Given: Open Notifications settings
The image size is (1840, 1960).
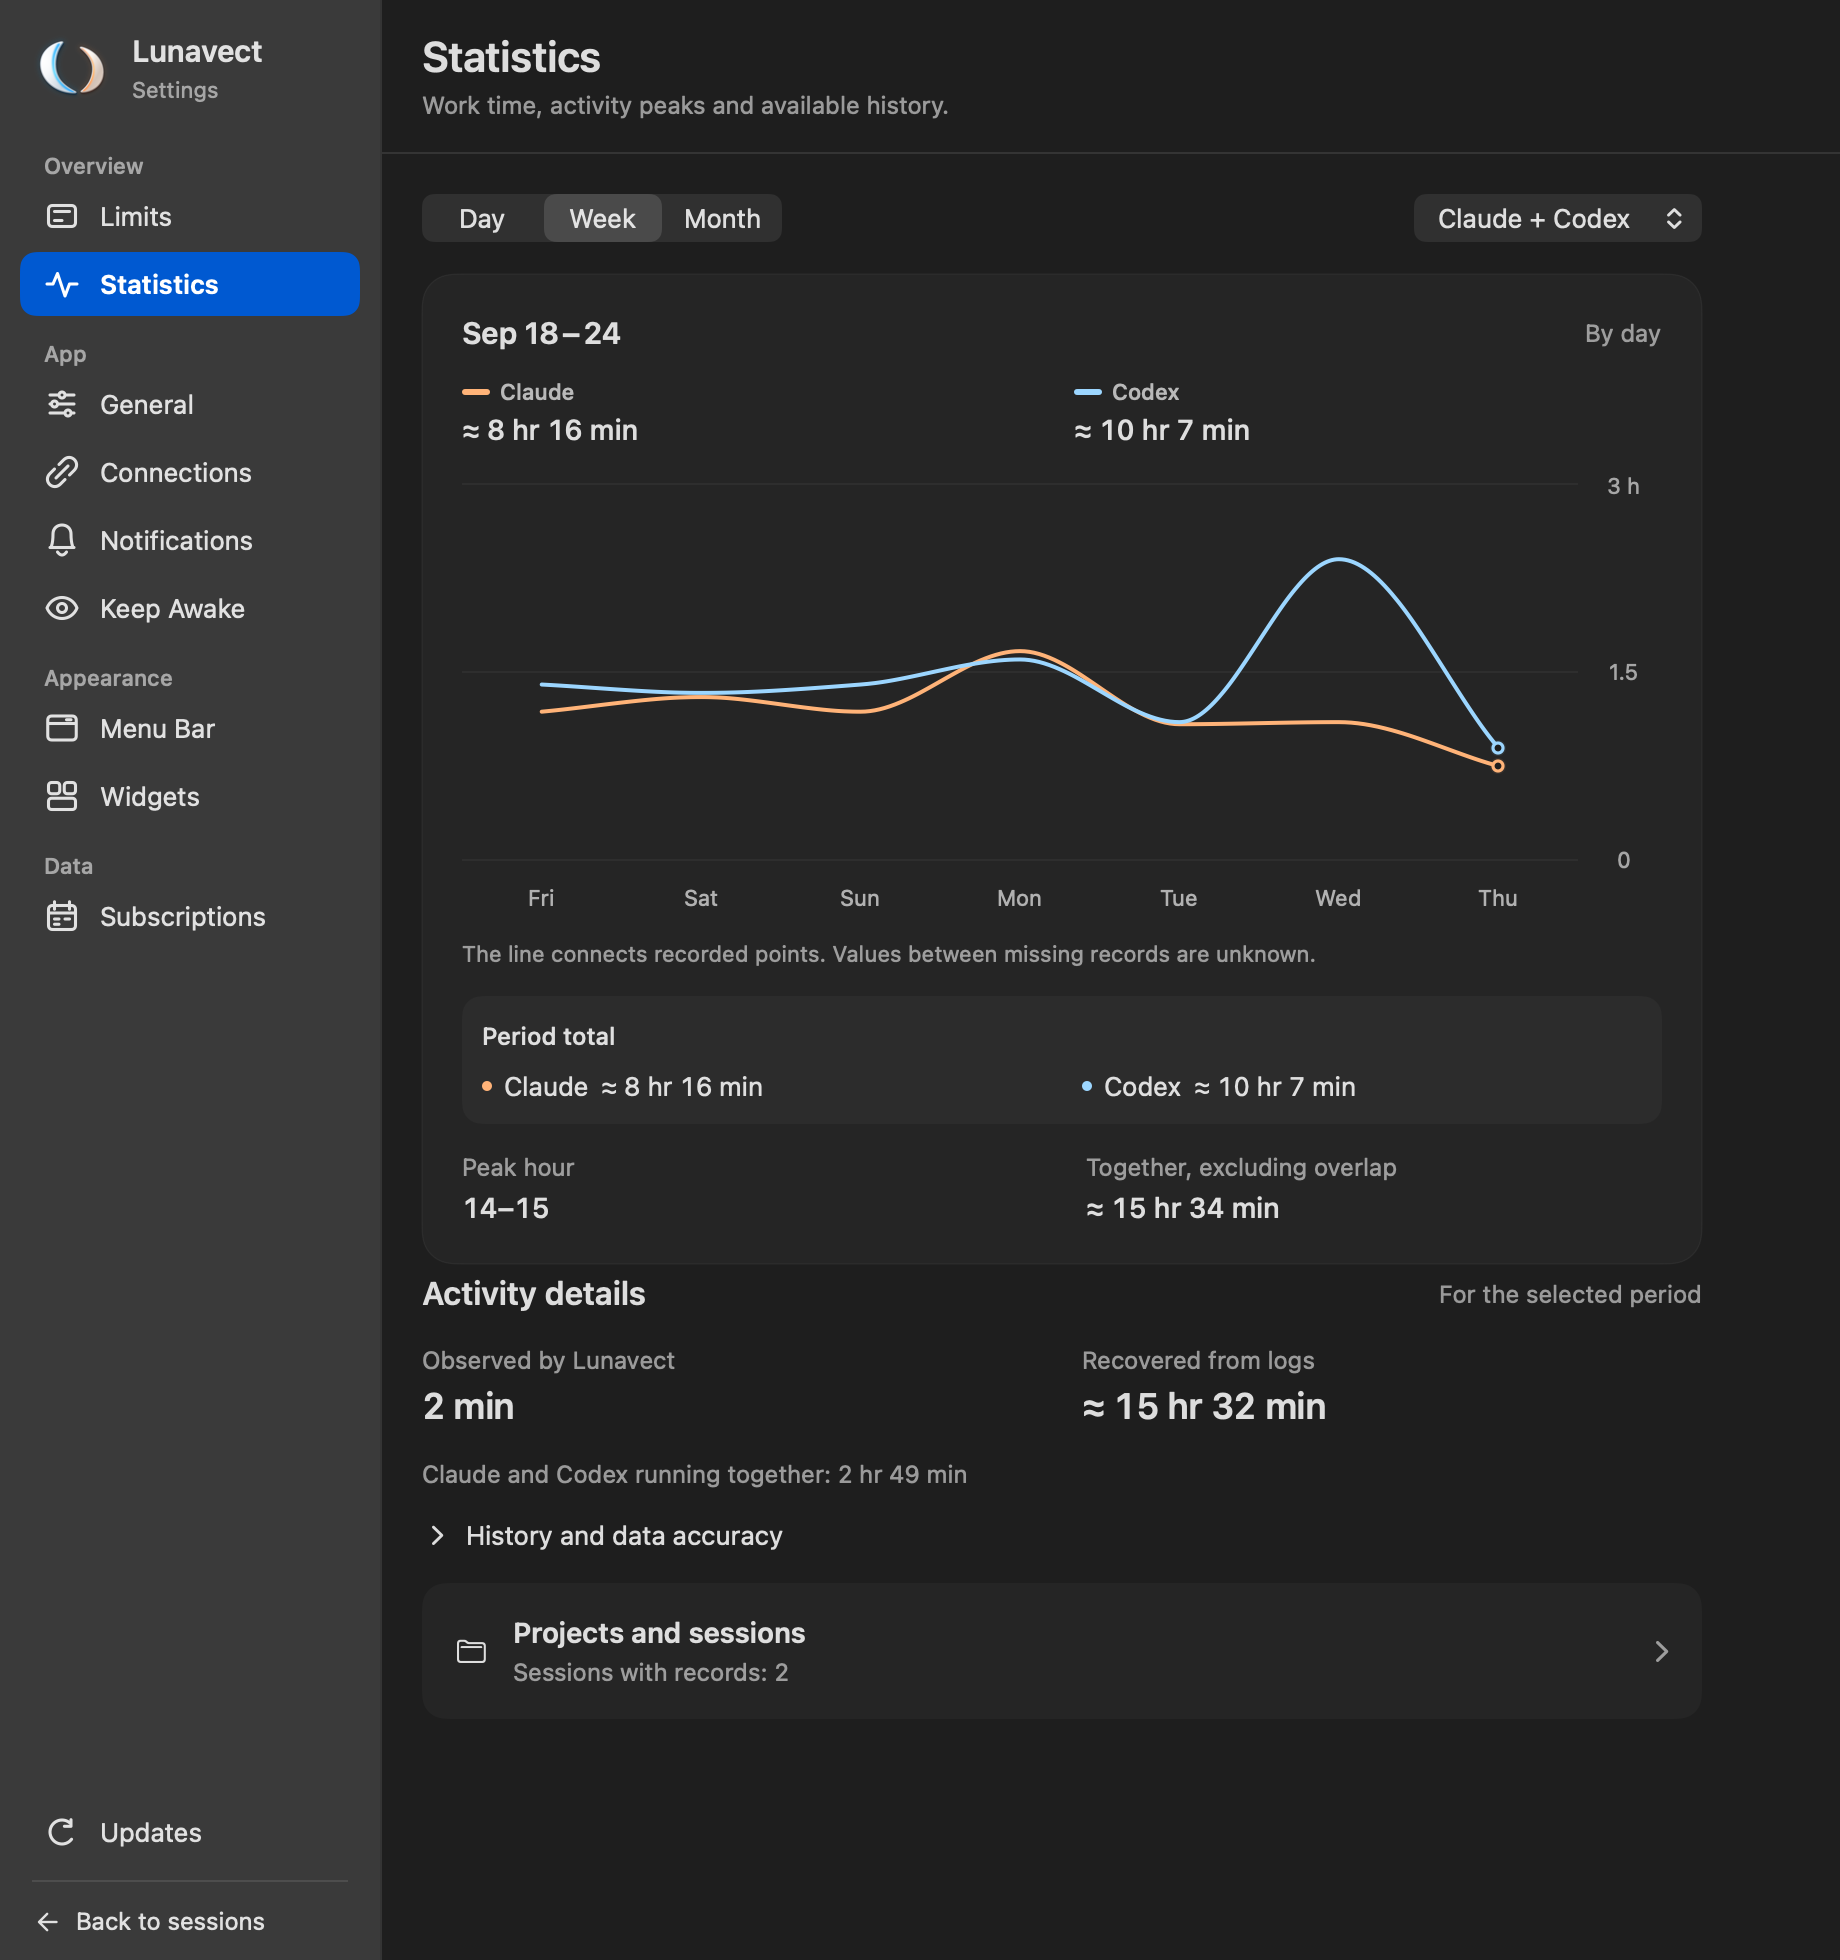Looking at the screenshot, I should [190, 540].
